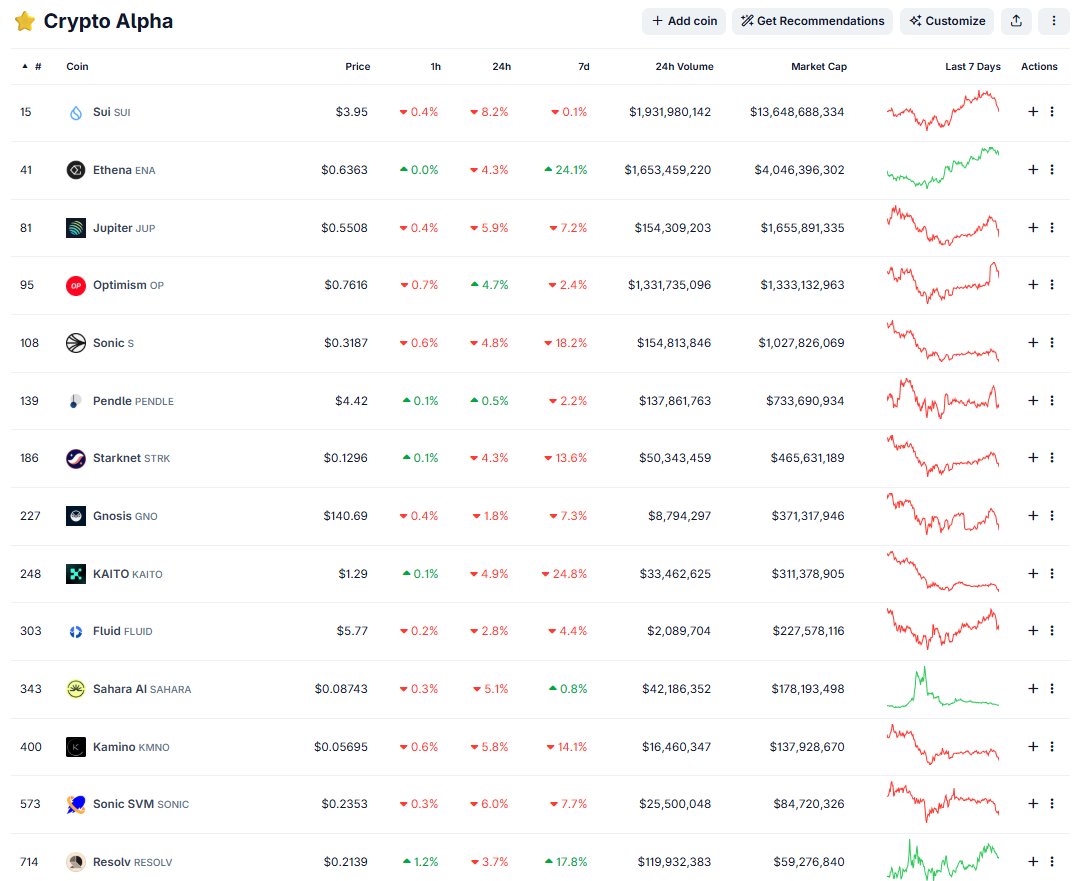Viewport: 1079px width, 881px height.
Task: Open the Sonic S row three-dot menu
Action: (x=1052, y=342)
